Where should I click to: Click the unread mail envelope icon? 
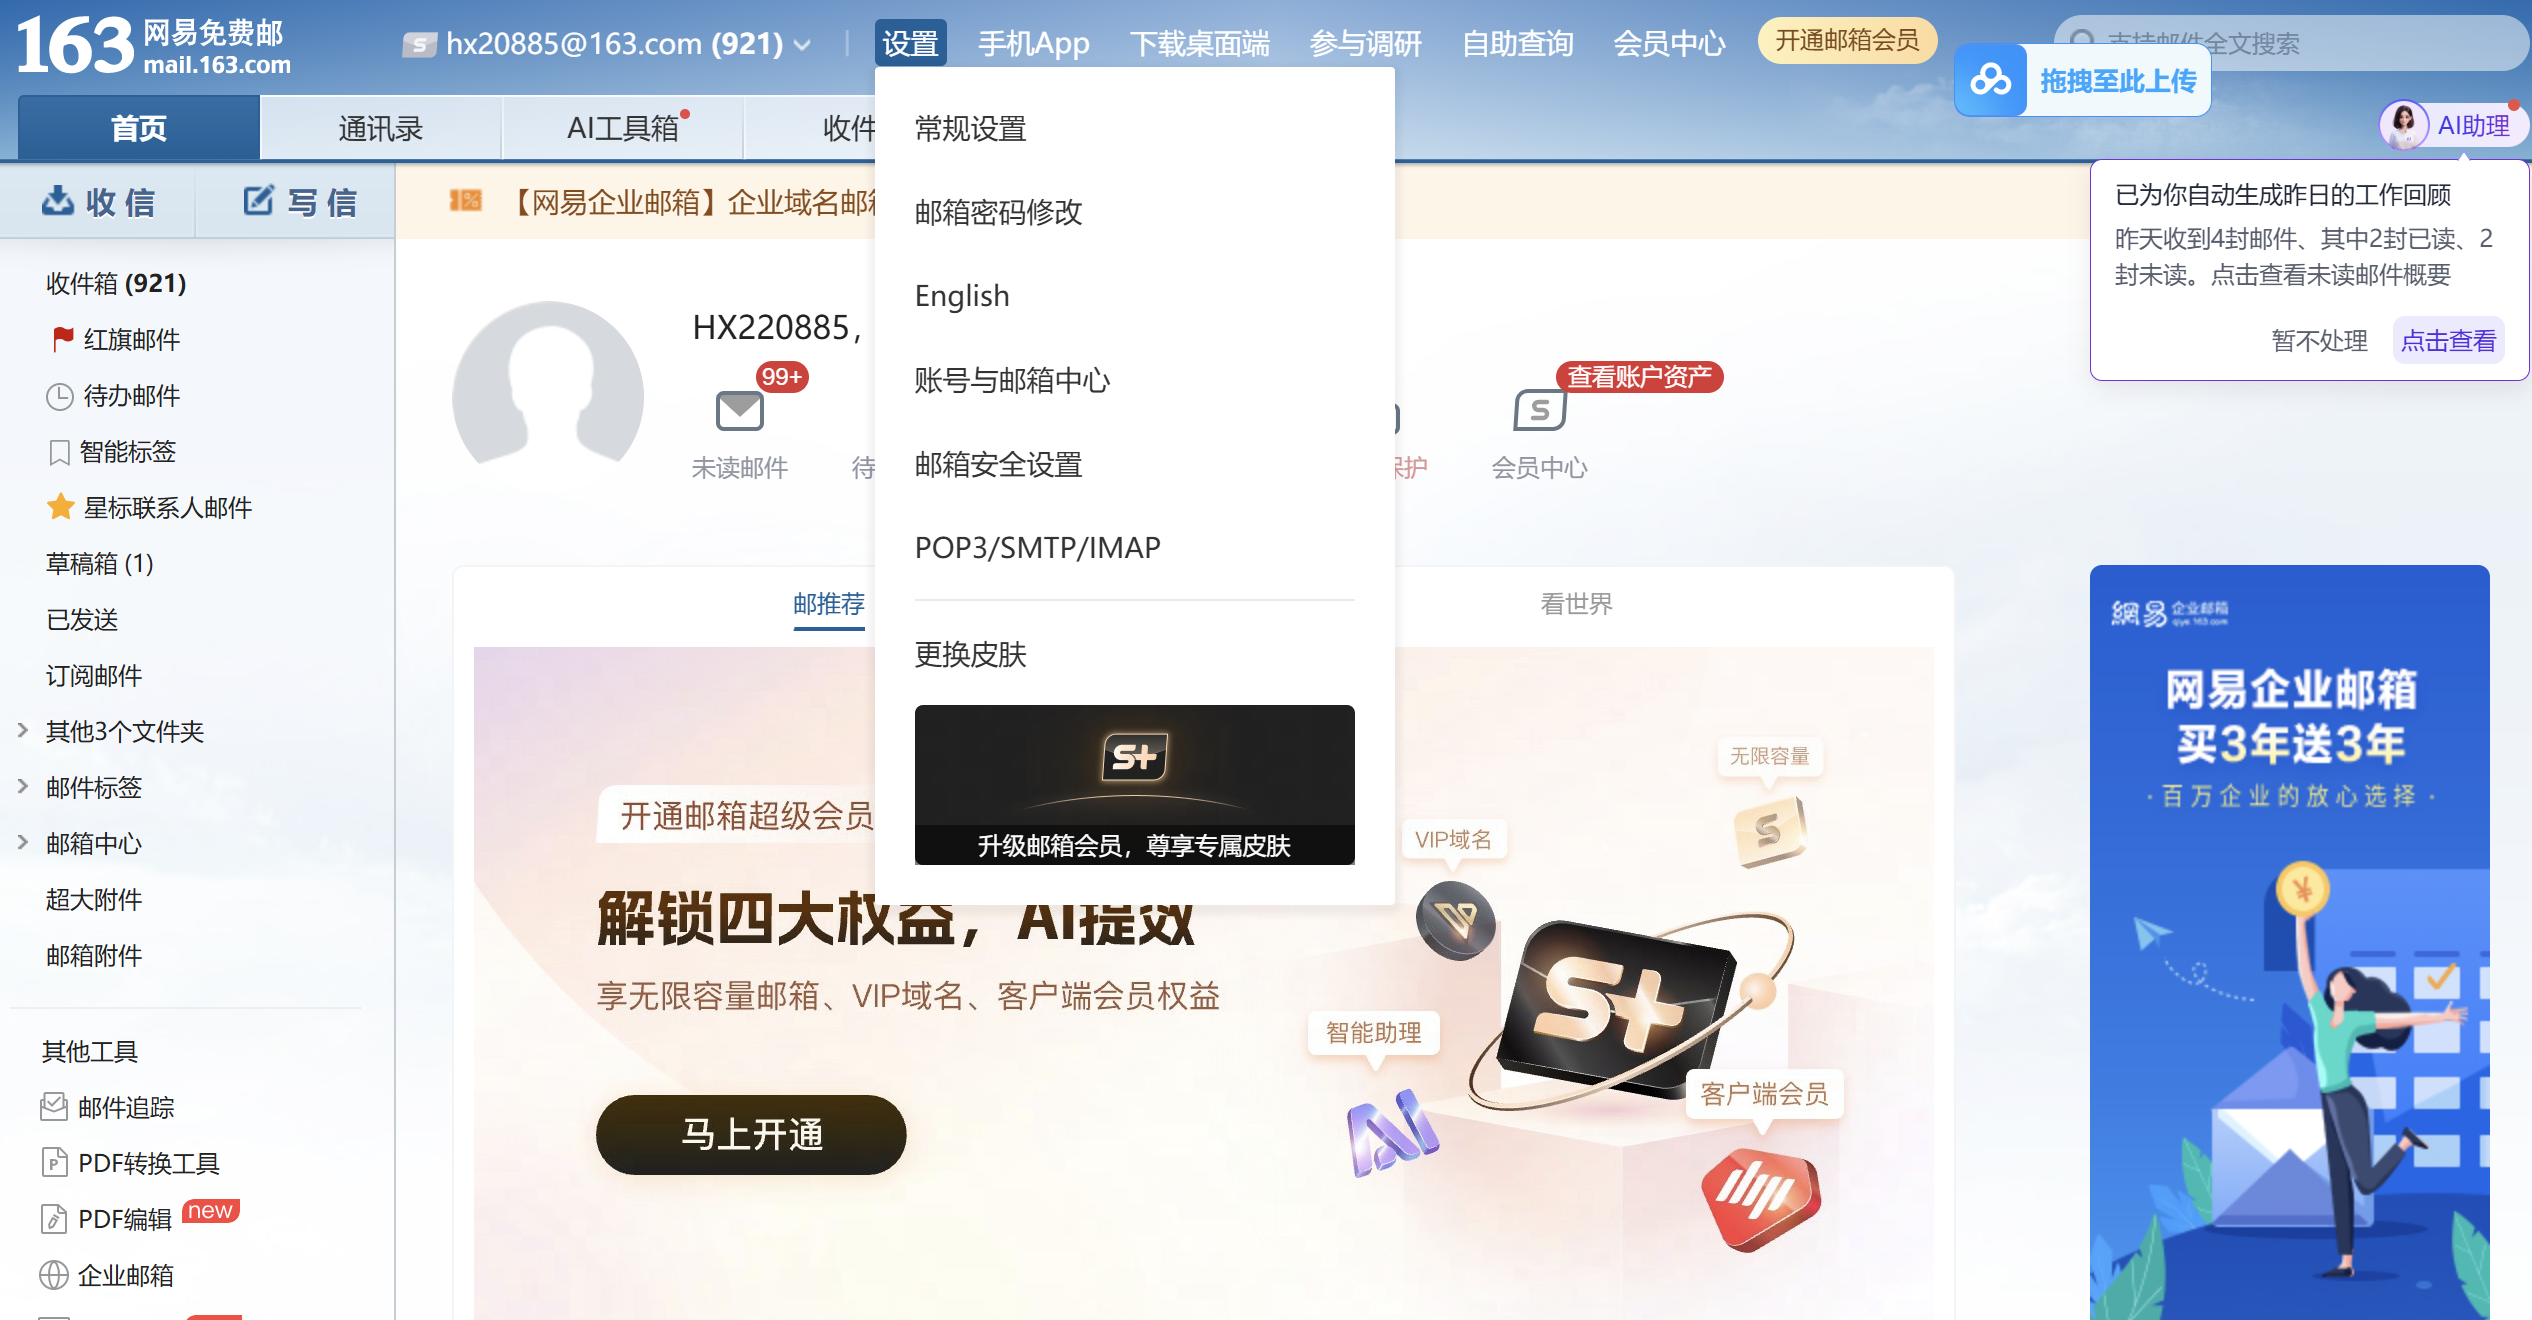click(739, 410)
